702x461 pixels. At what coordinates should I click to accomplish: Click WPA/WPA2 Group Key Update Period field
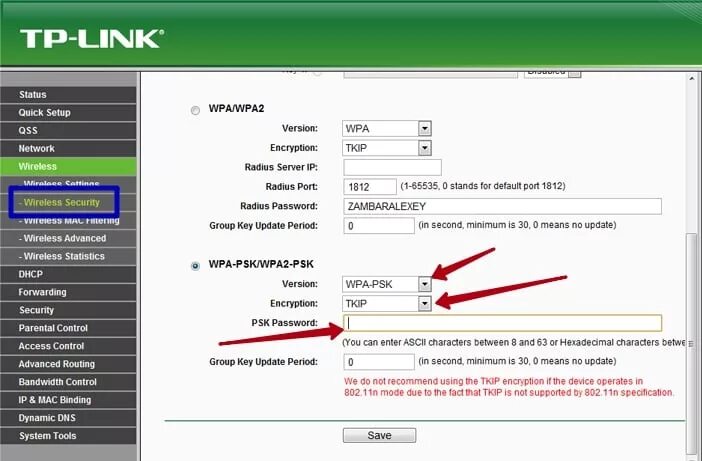(379, 226)
